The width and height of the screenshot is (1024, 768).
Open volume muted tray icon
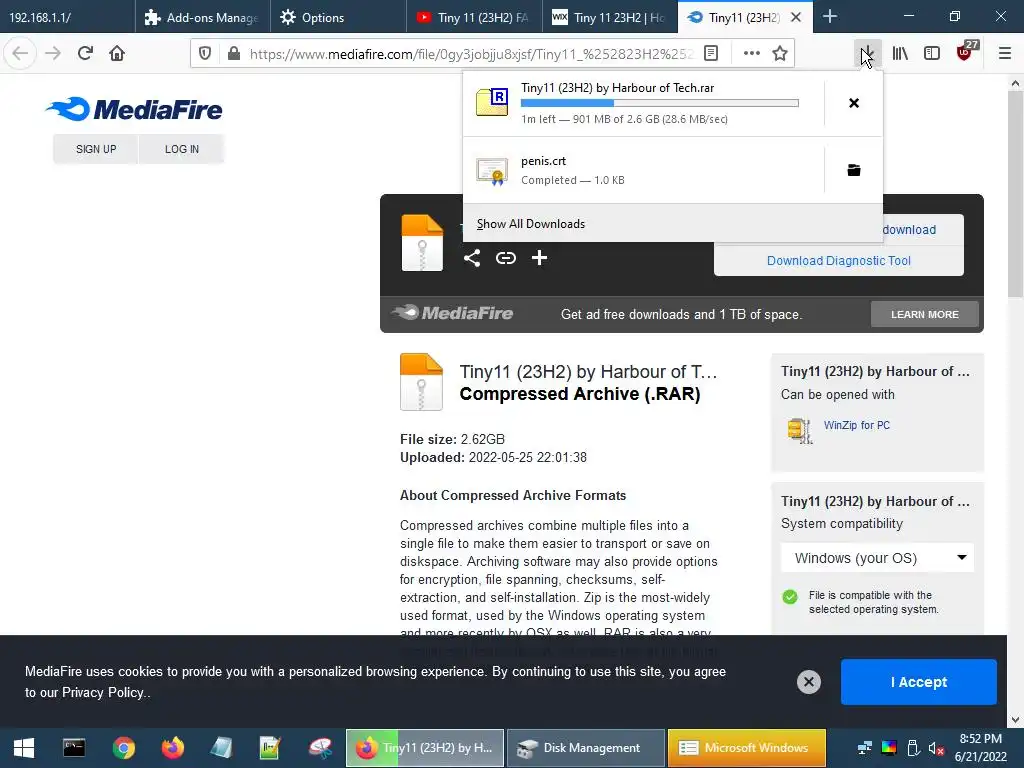tap(936, 748)
